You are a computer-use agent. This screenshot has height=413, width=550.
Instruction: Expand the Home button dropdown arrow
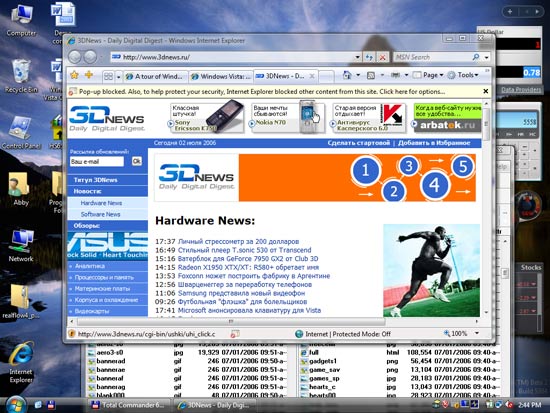coord(358,75)
